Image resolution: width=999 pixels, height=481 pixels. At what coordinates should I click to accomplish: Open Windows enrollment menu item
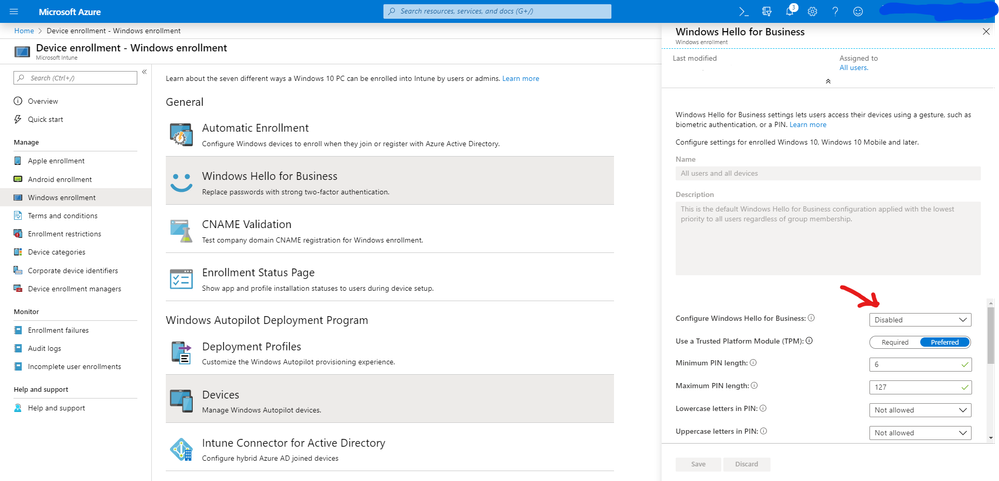pos(76,197)
